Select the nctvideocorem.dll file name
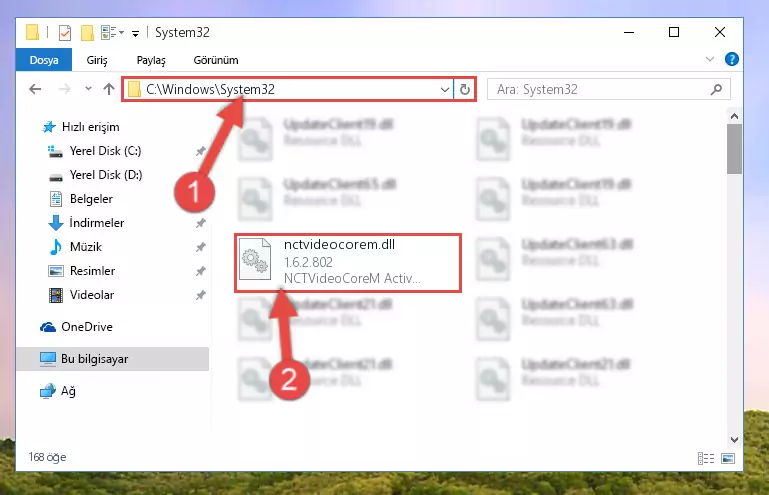Screen dimensions: 769x495 pyautogui.click(x=339, y=244)
